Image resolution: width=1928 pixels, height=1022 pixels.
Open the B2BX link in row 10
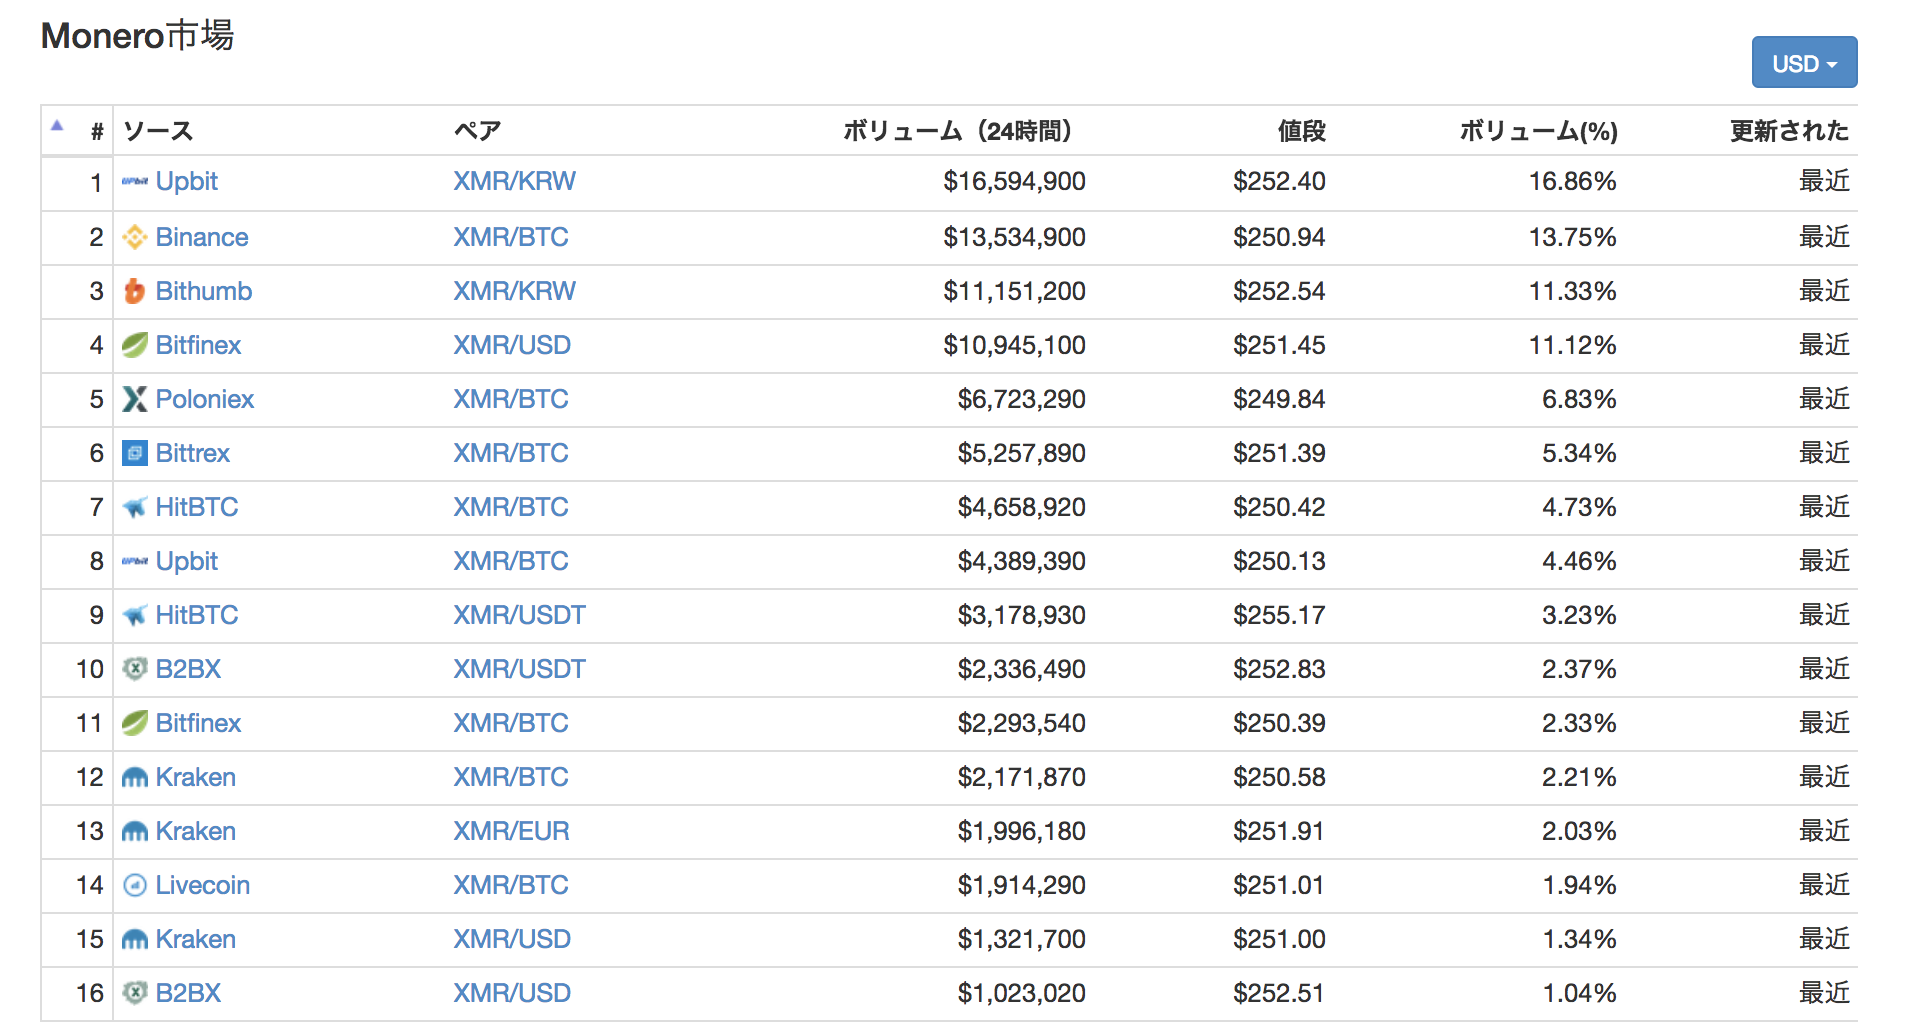(188, 669)
